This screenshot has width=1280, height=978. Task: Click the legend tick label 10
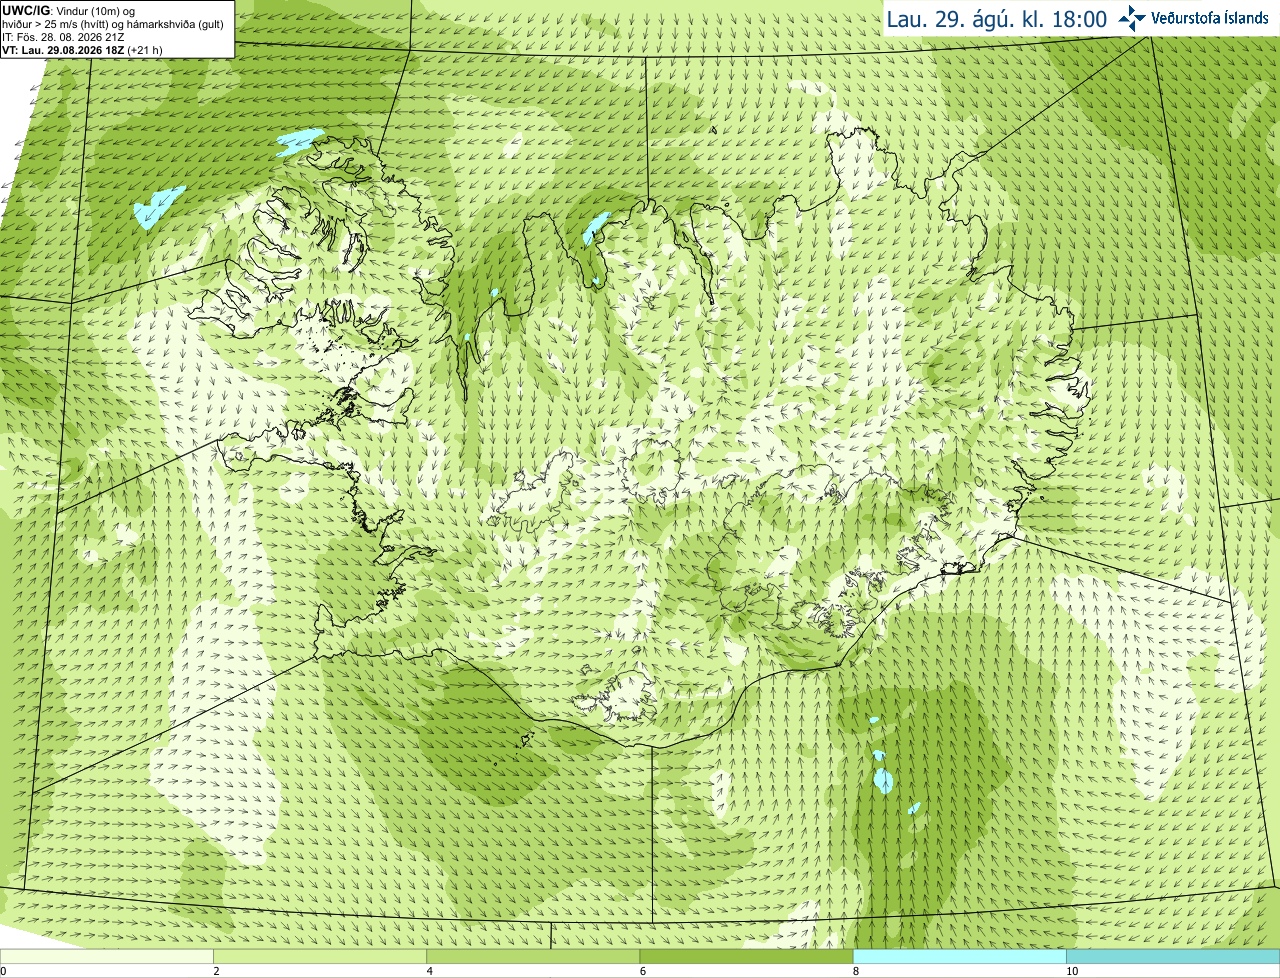(x=1072, y=971)
